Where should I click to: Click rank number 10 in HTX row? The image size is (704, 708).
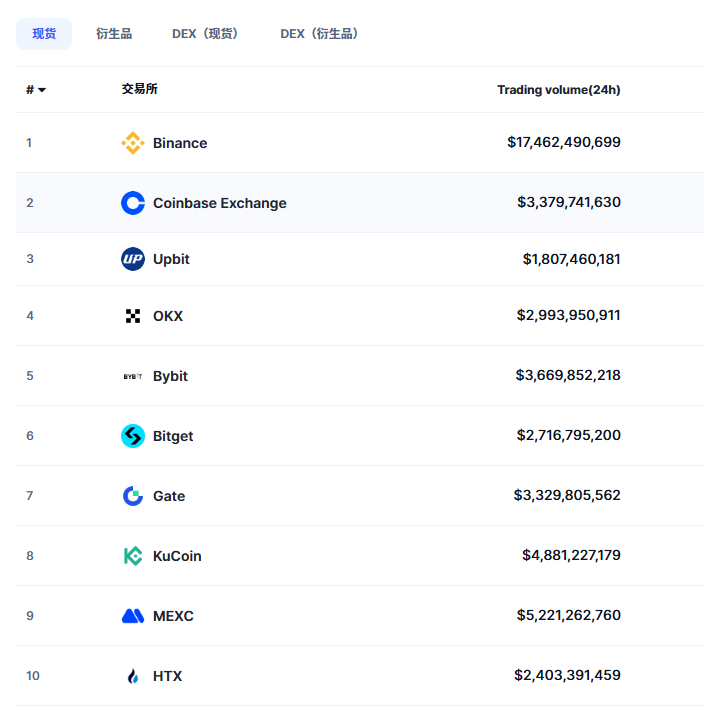point(33,676)
